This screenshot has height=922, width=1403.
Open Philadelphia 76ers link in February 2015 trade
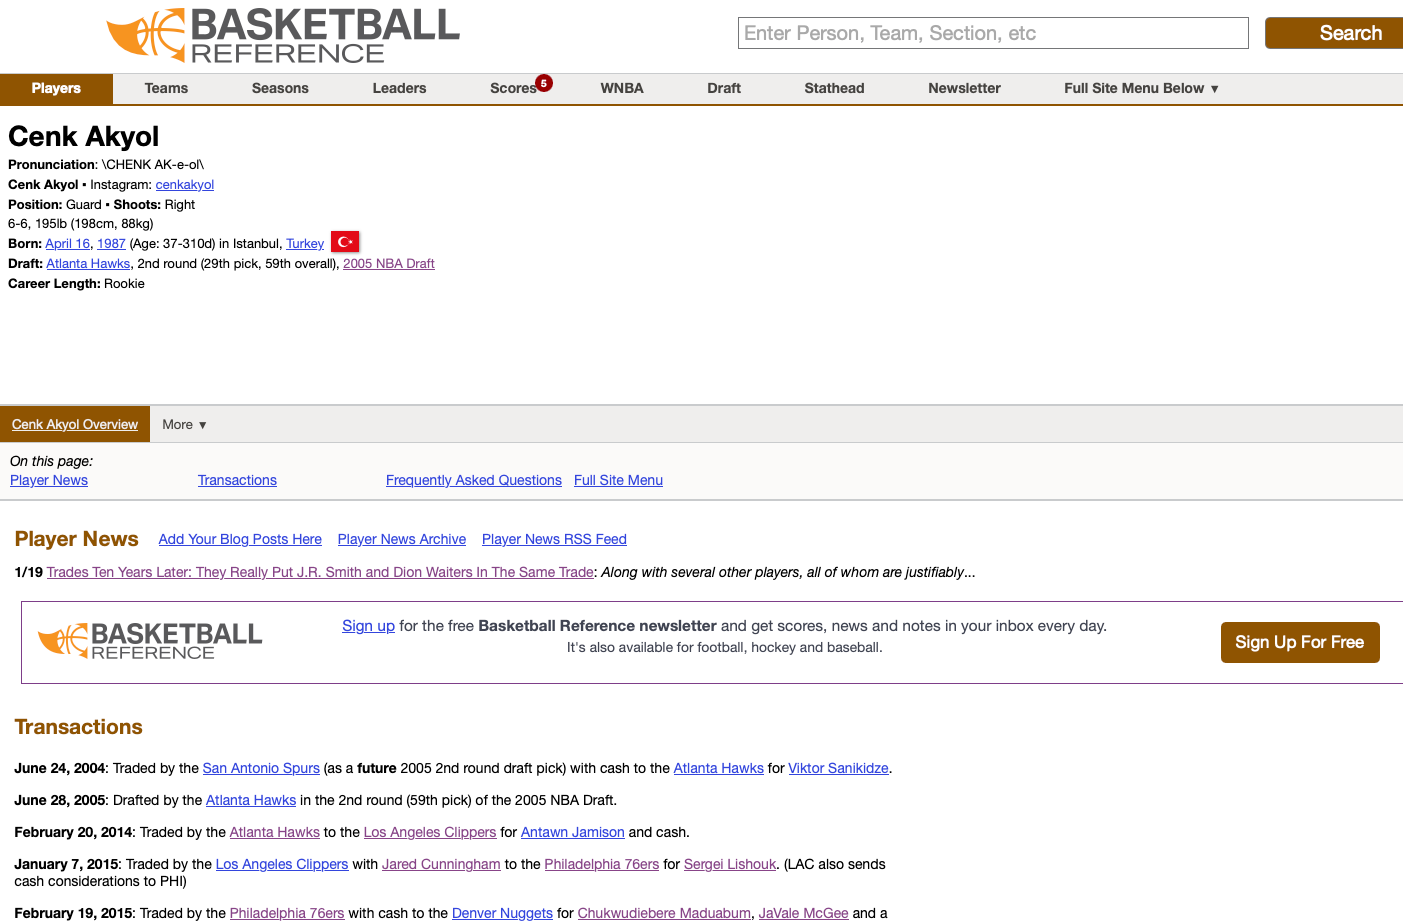point(287,913)
